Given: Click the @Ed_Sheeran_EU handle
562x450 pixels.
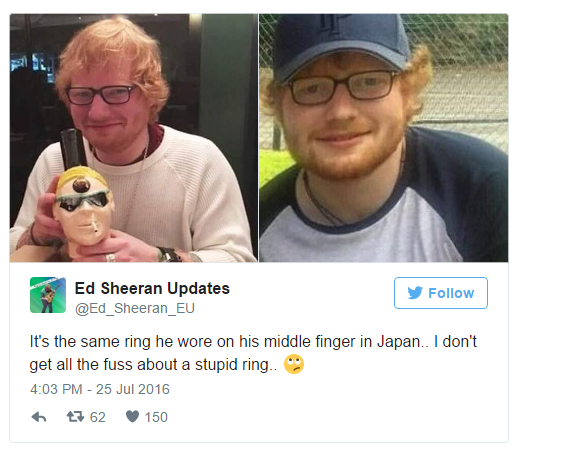Looking at the screenshot, I should pyautogui.click(x=134, y=308).
